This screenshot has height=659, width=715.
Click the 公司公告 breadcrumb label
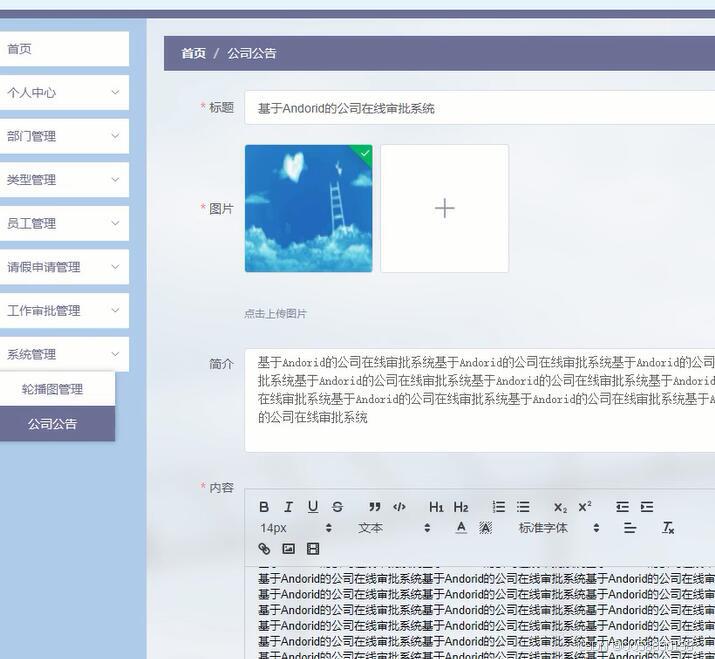click(x=252, y=53)
